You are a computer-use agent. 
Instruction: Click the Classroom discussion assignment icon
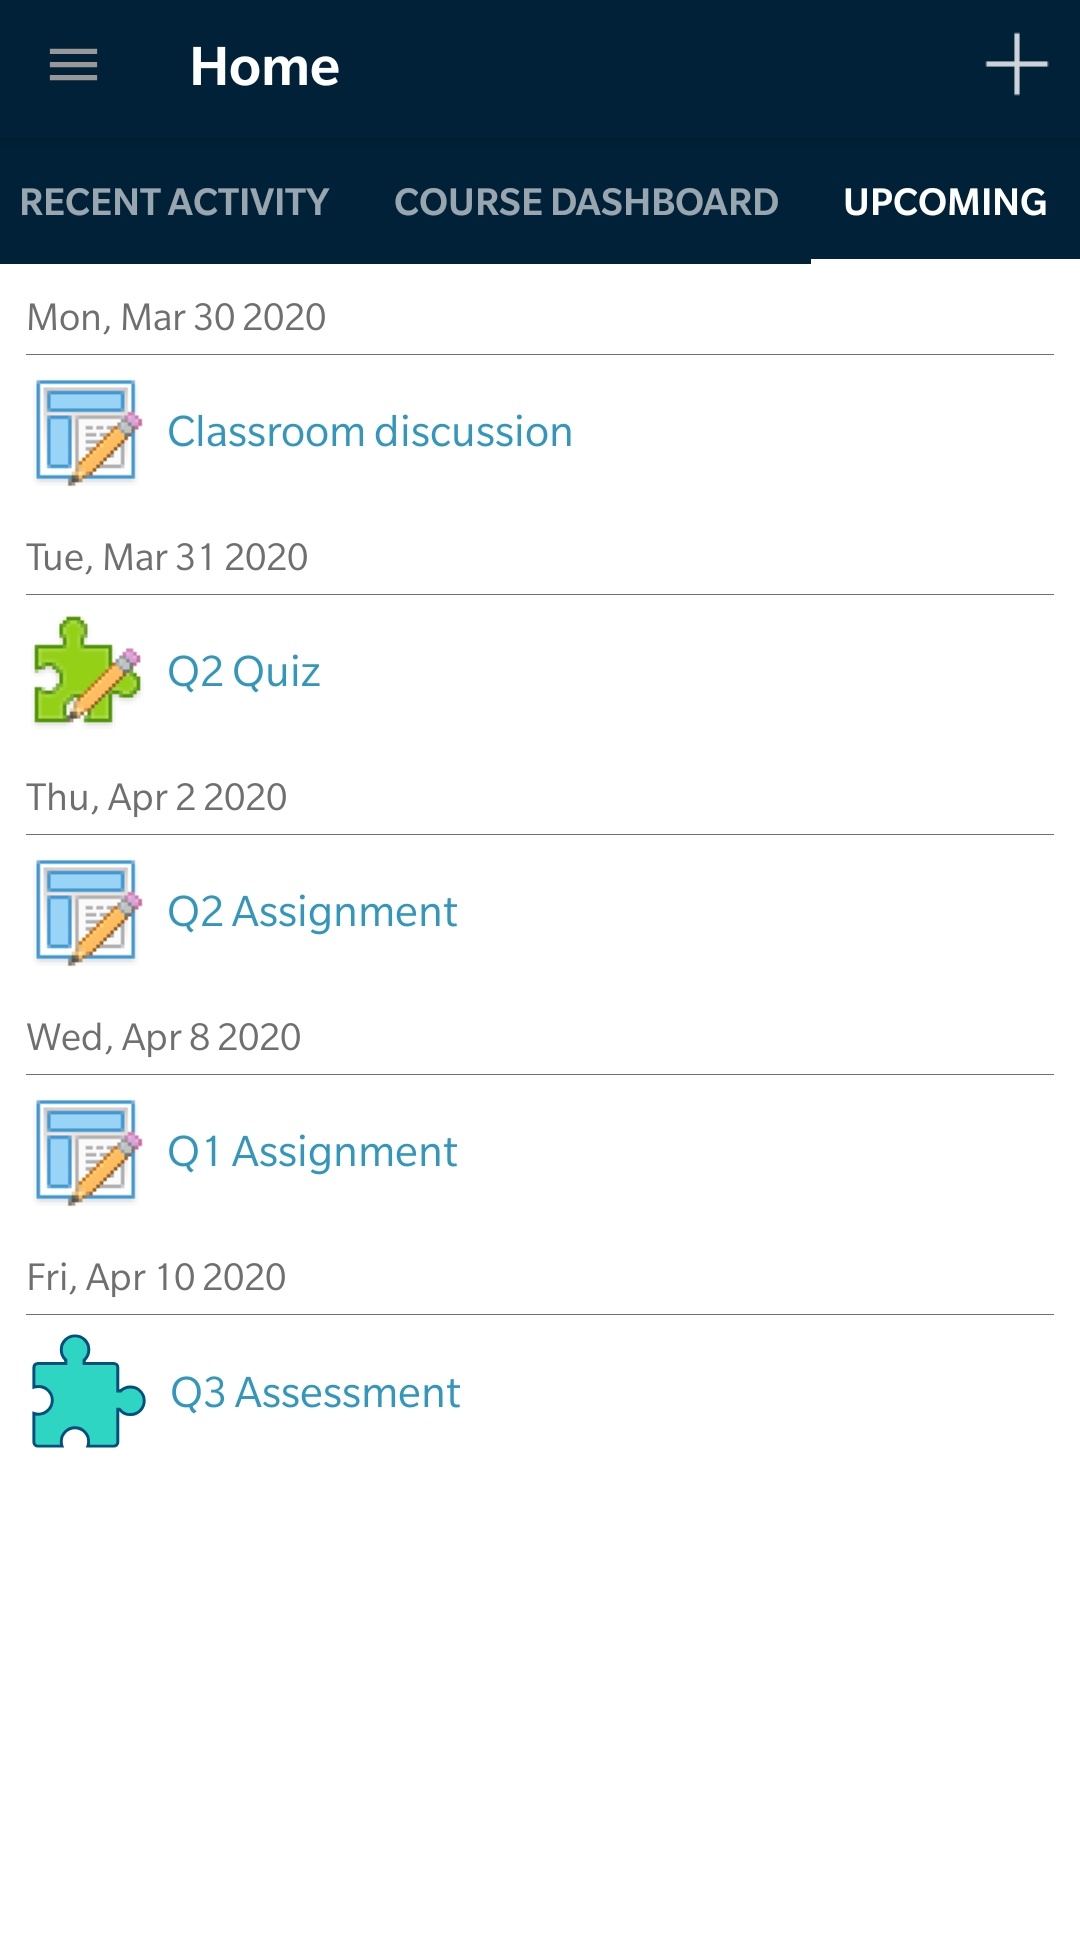(87, 432)
